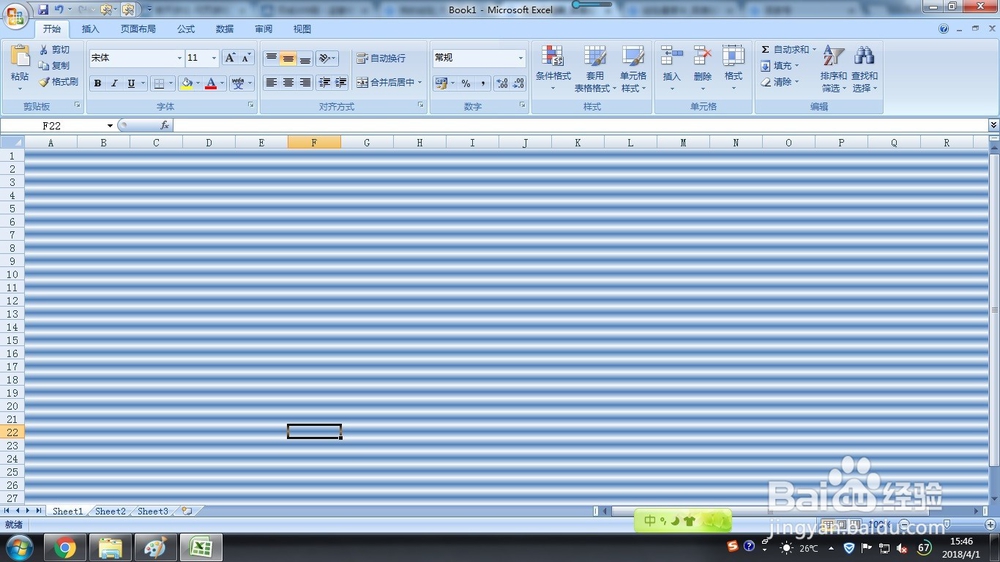Toggle Bold formatting
The height and width of the screenshot is (562, 1000).
(98, 83)
